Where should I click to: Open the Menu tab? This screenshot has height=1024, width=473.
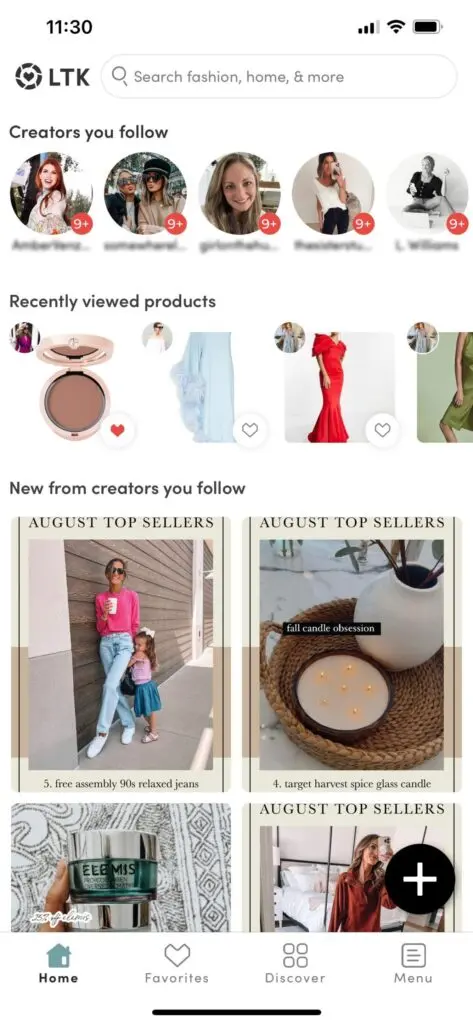(413, 963)
